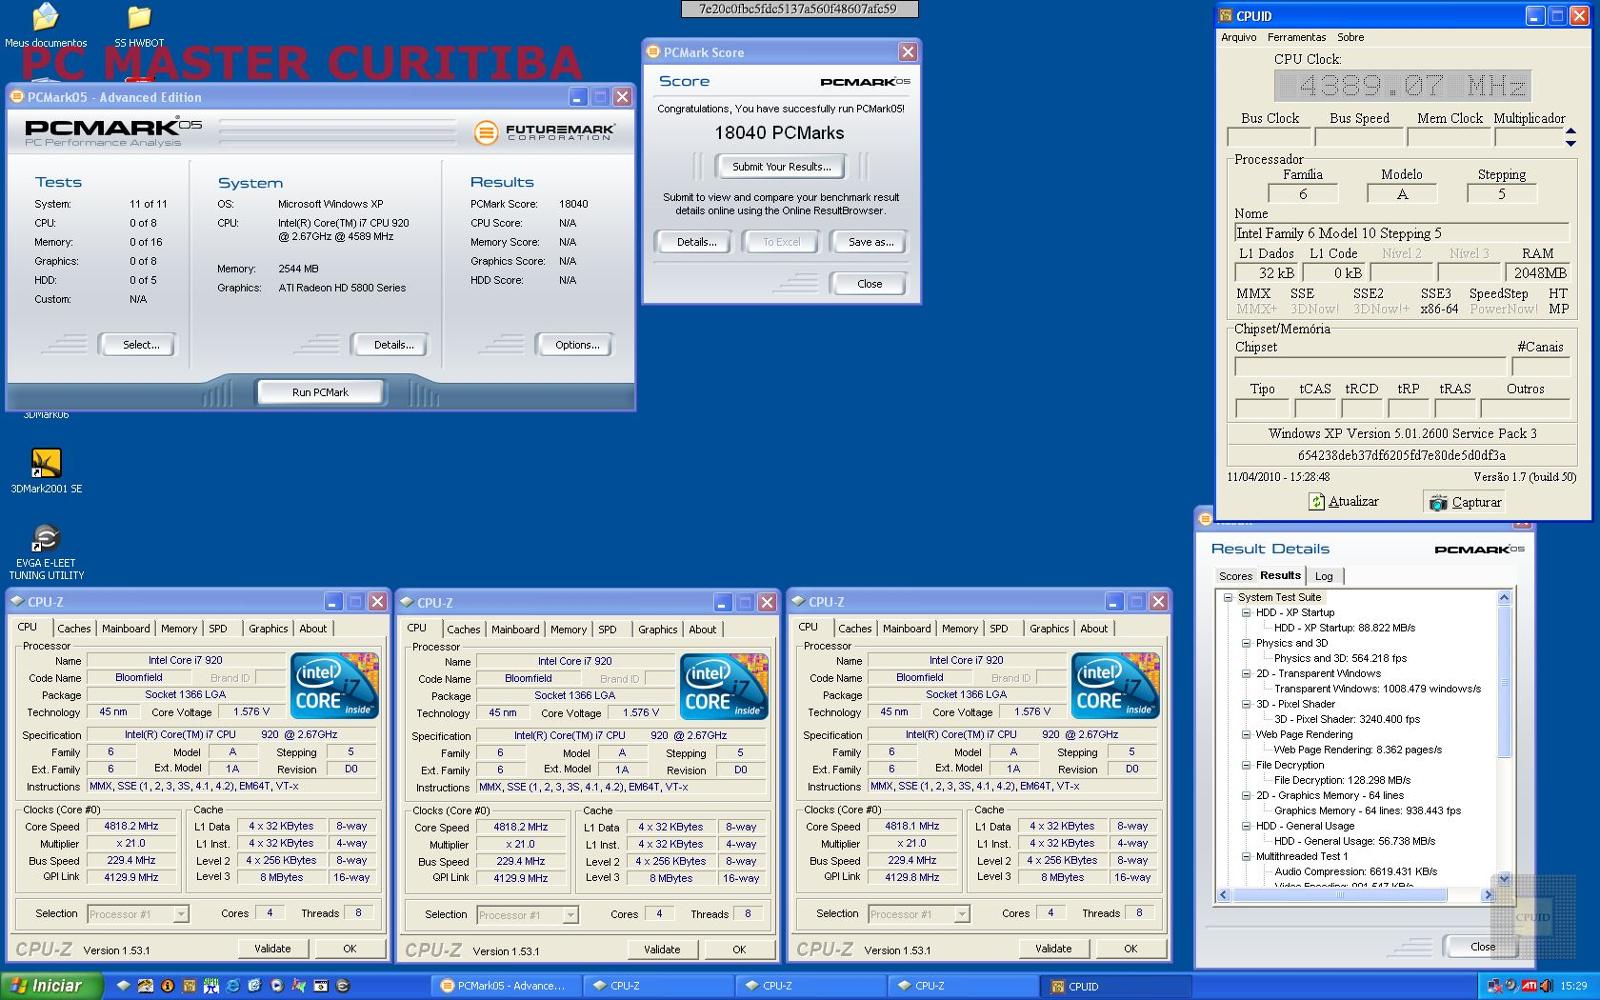Viewport: 1600px width, 1000px height.
Task: Collapse the Multithreaded Test 1 node
Action: [1246, 856]
